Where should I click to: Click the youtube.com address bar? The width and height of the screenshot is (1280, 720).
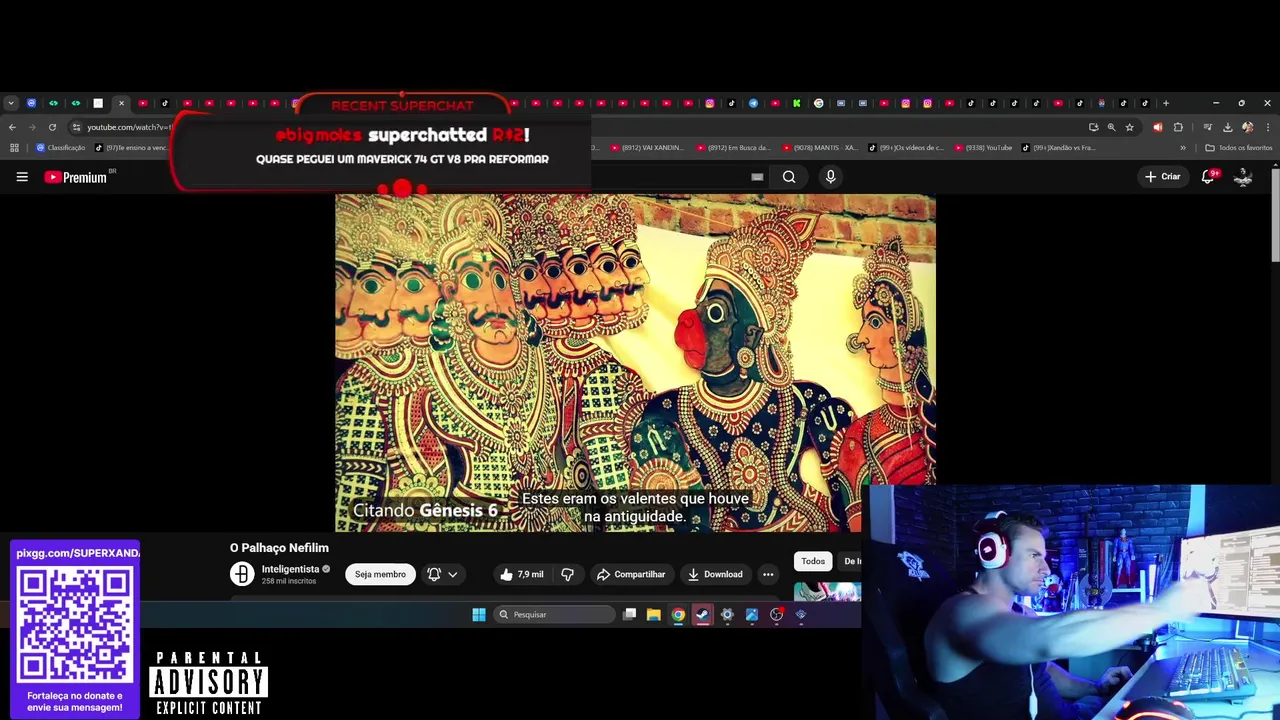(x=130, y=127)
